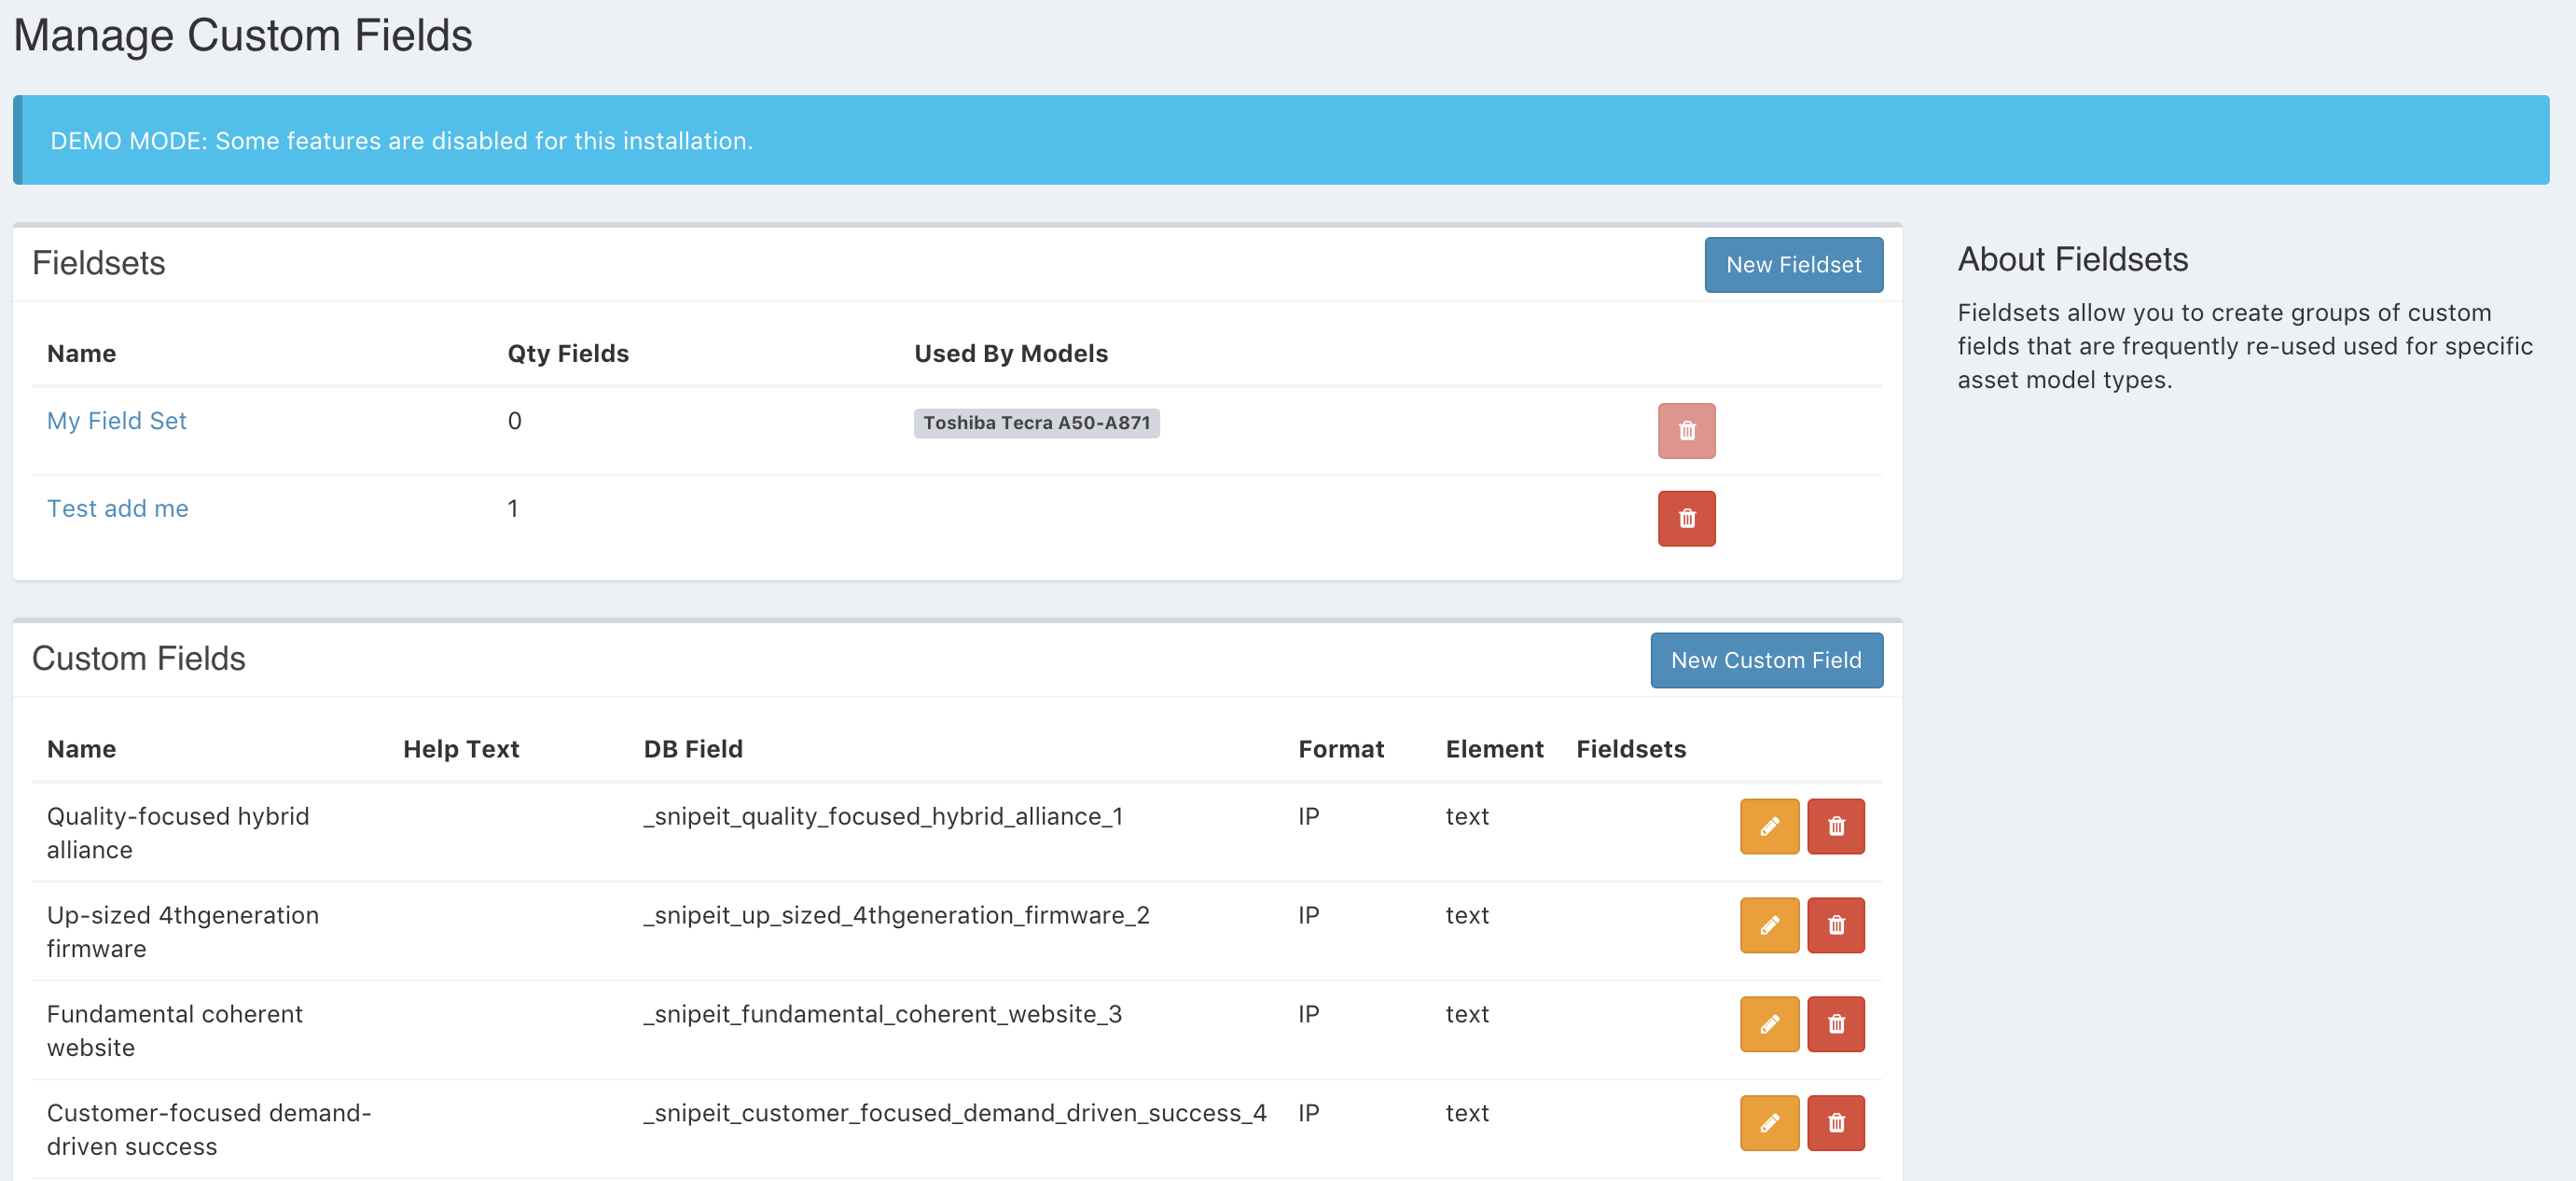This screenshot has height=1181, width=2576.
Task: Click the Format column header
Action: (x=1341, y=748)
